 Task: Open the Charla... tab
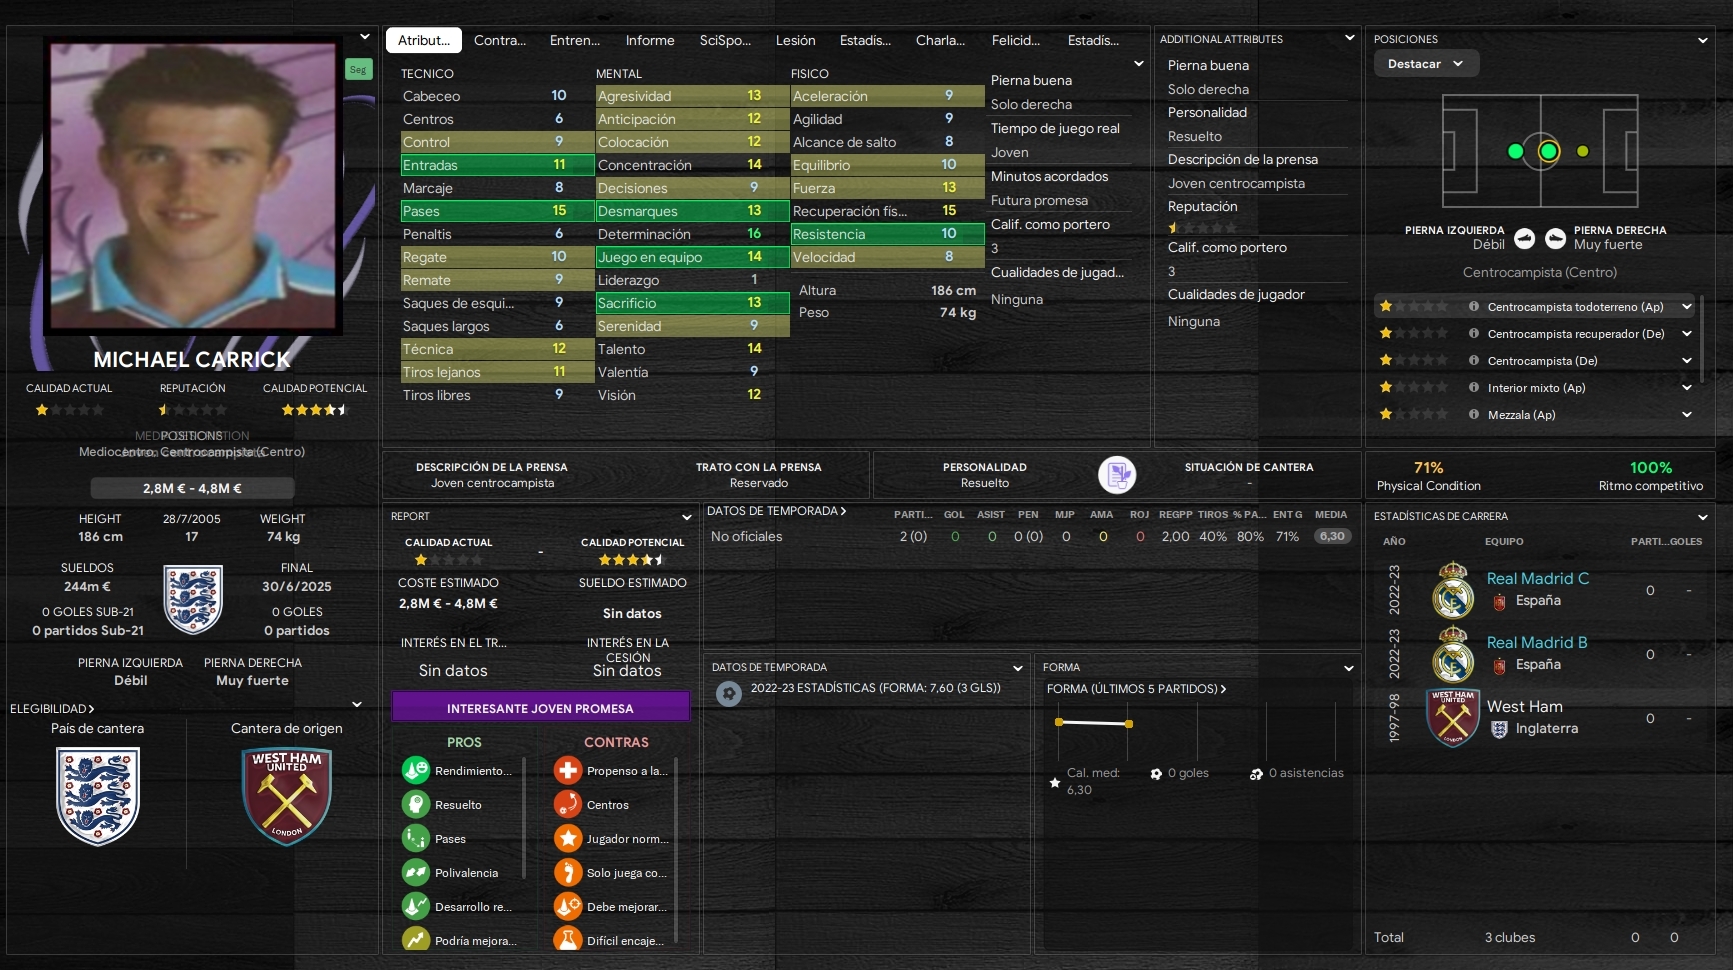(x=940, y=40)
